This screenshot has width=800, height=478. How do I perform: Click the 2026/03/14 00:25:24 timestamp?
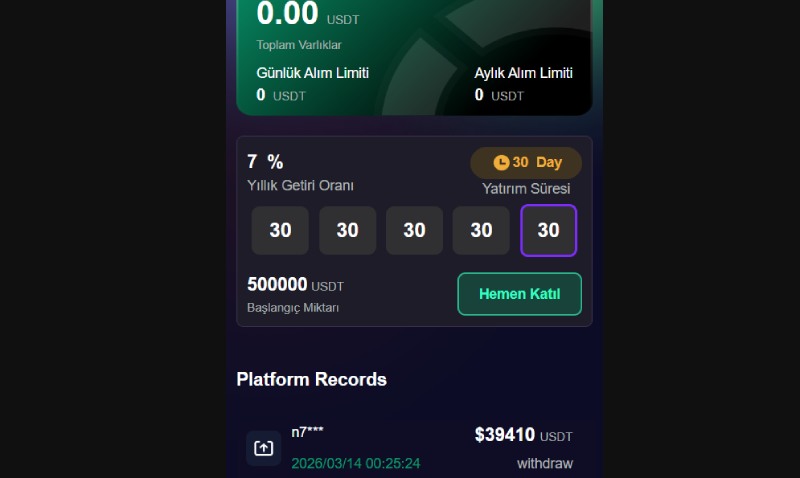(x=355, y=464)
